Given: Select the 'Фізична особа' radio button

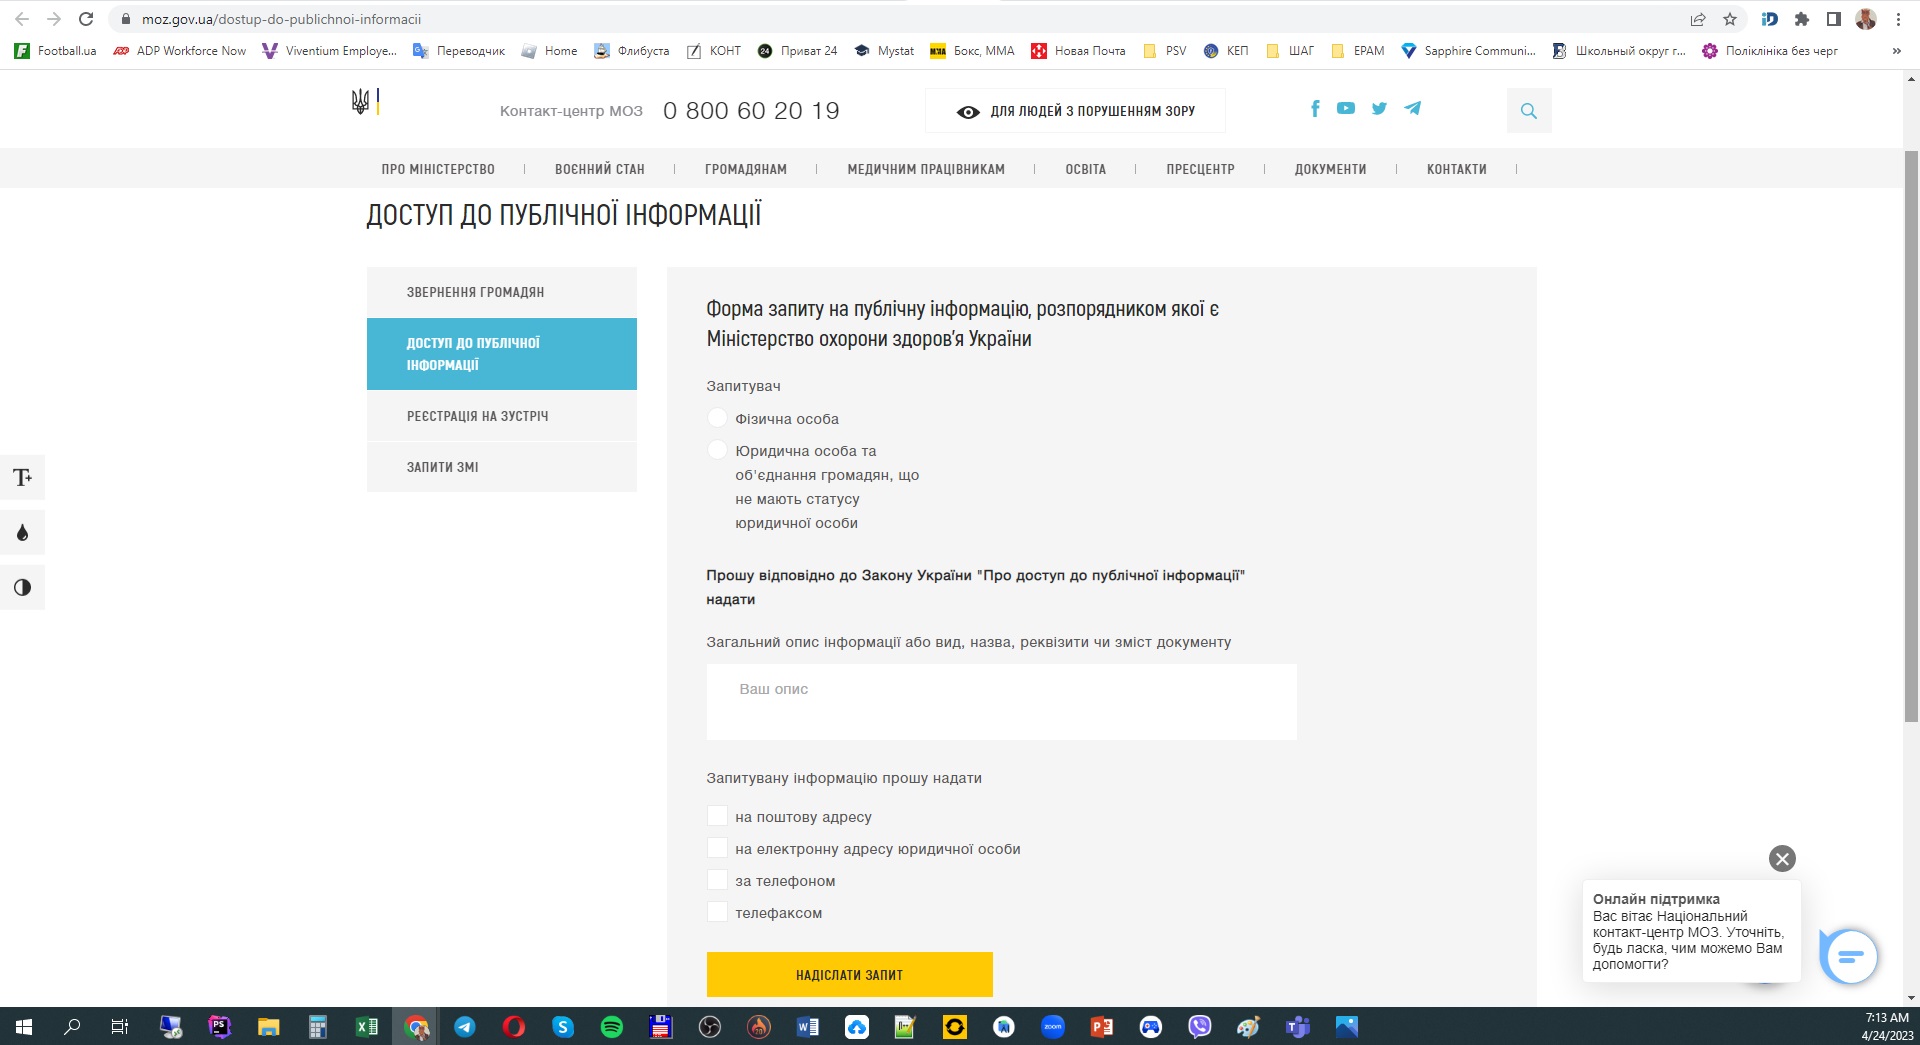Looking at the screenshot, I should 717,418.
